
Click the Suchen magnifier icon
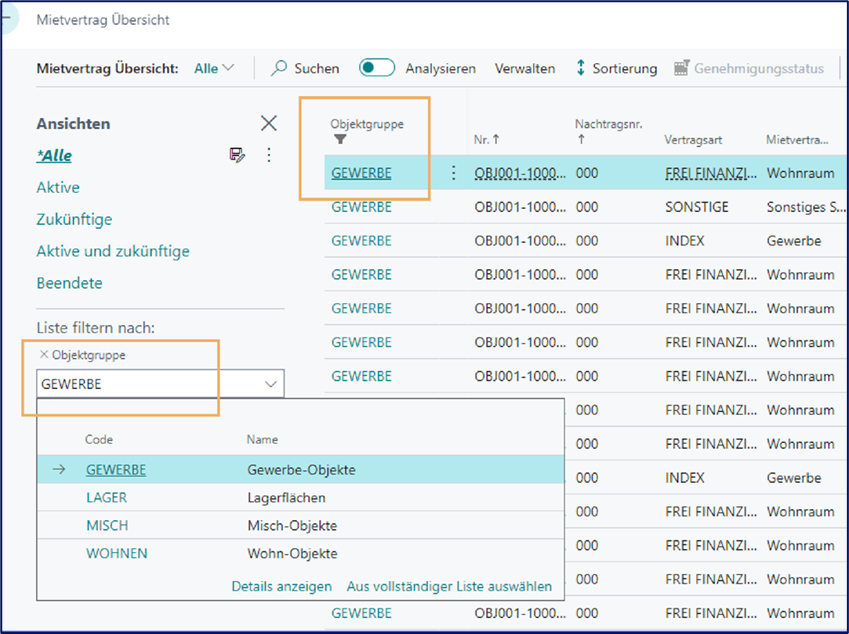coord(280,68)
